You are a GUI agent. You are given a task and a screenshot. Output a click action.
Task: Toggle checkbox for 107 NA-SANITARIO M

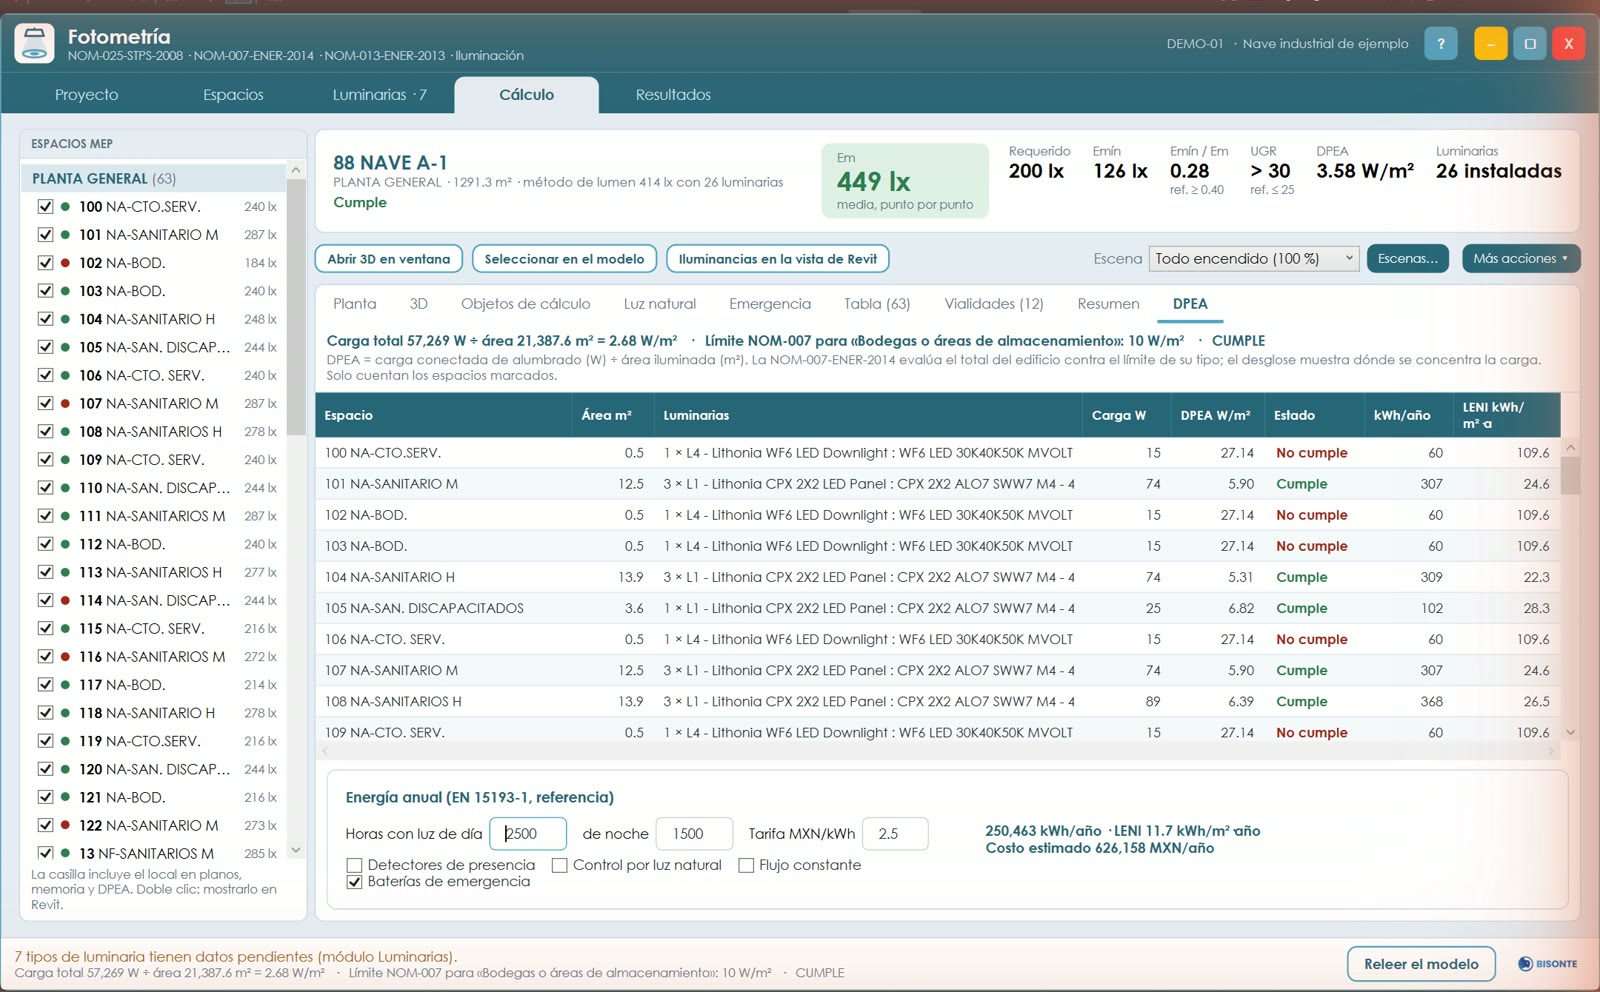click(45, 403)
